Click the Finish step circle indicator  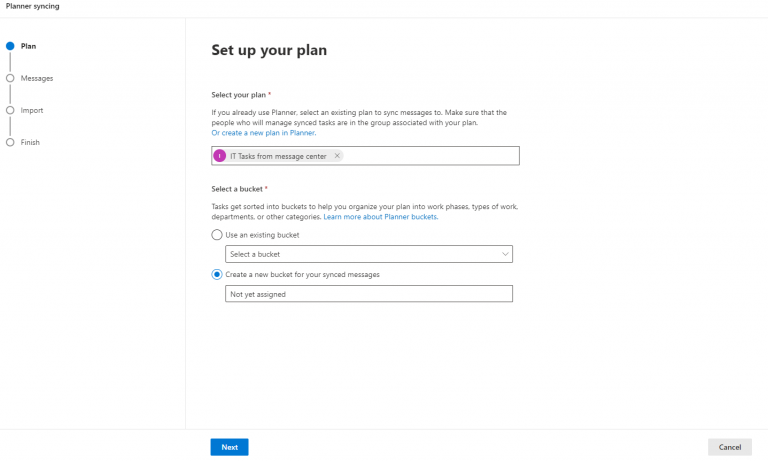tap(10, 142)
